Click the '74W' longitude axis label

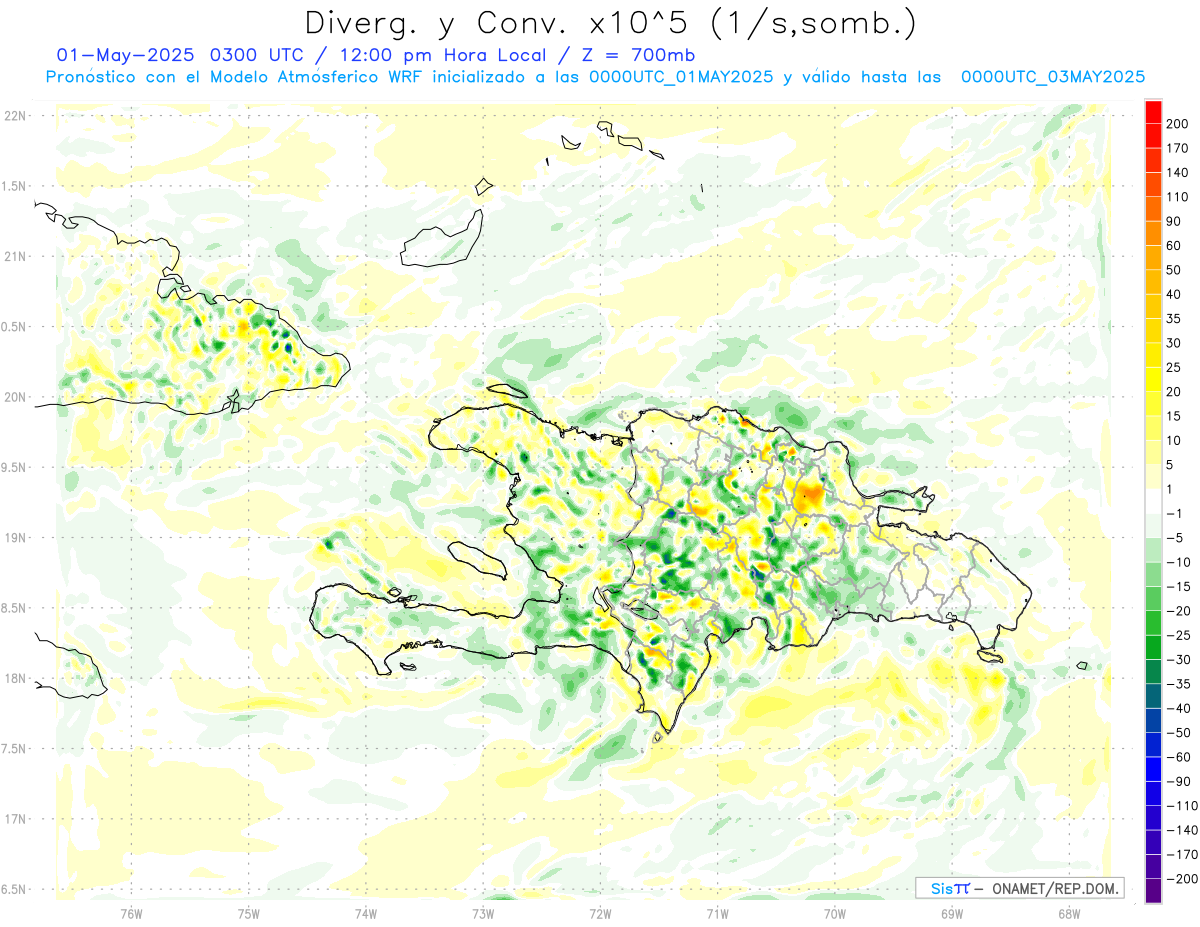point(366,912)
